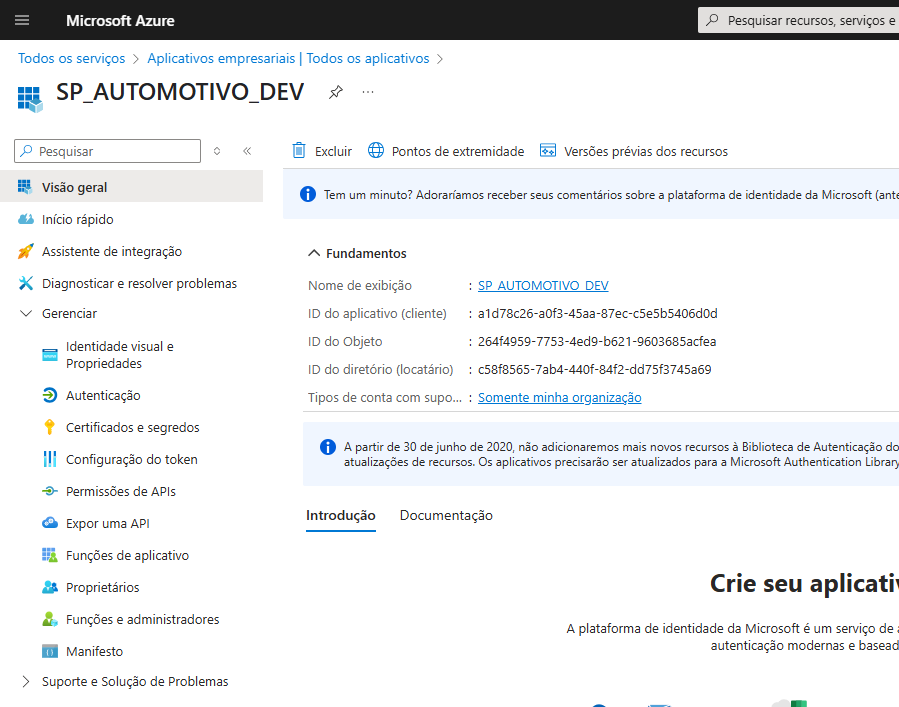Open Somente minha organização link

560,397
